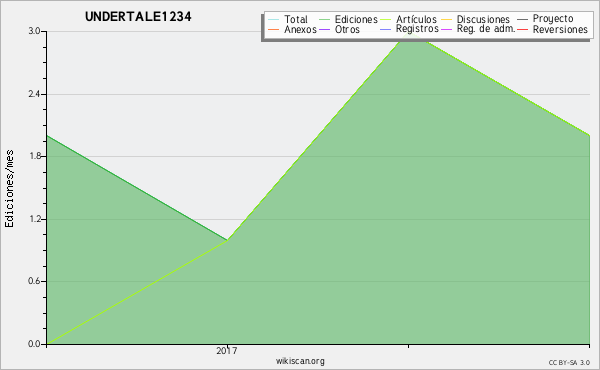Click the chart peak data point
This screenshot has height=370, width=600.
[409, 33]
